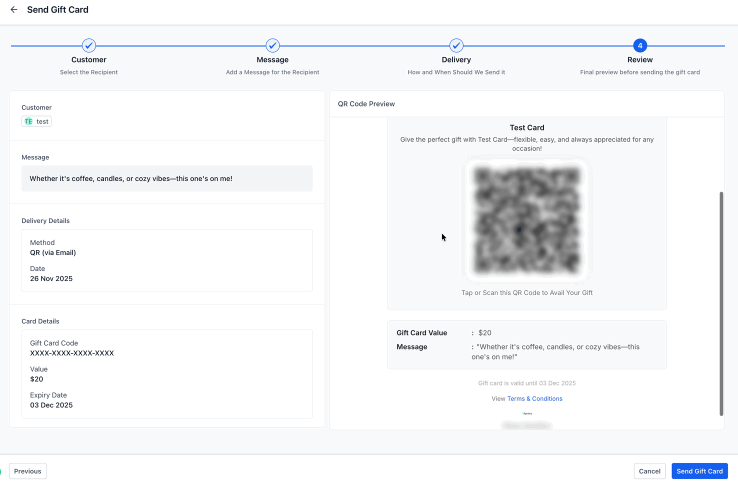The height and width of the screenshot is (483, 738).
Task: Select the Review step number 4 circle
Action: (640, 46)
